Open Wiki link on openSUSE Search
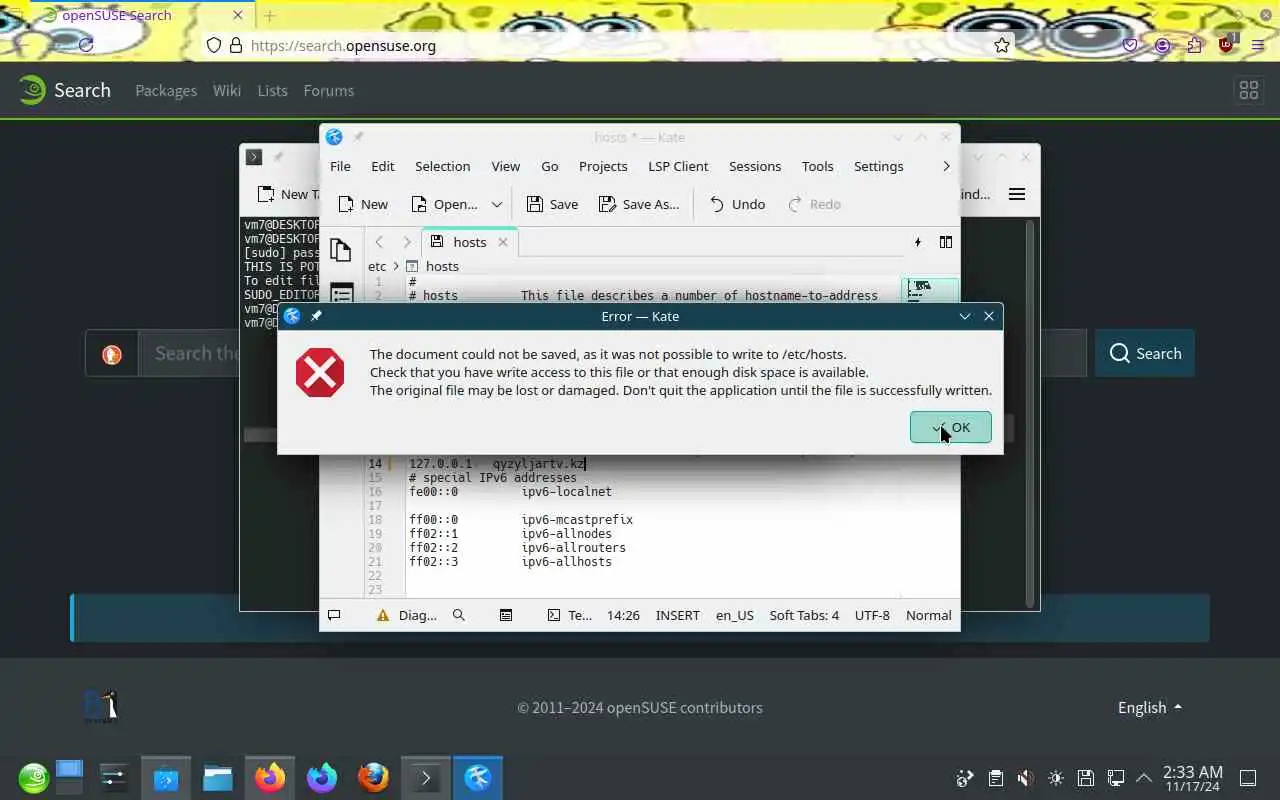This screenshot has width=1280, height=800. (x=227, y=90)
